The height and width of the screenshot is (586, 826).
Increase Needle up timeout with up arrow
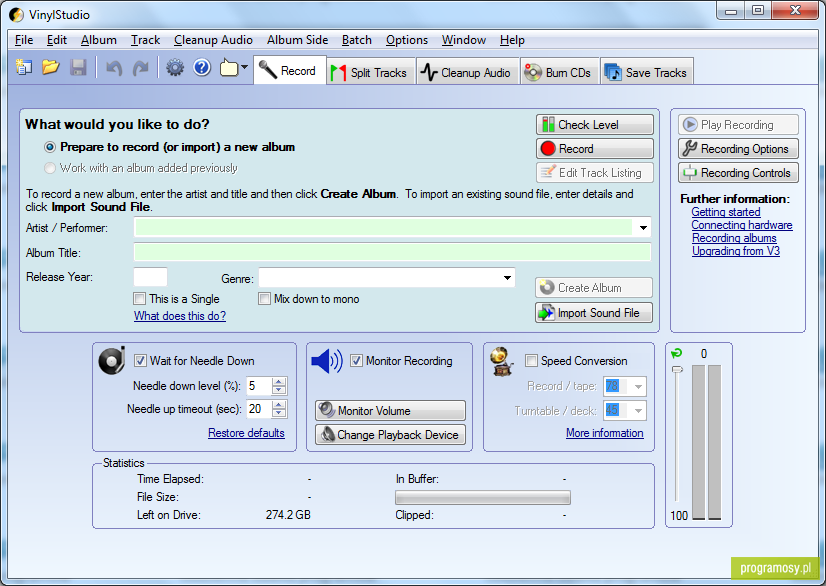pyautogui.click(x=279, y=405)
